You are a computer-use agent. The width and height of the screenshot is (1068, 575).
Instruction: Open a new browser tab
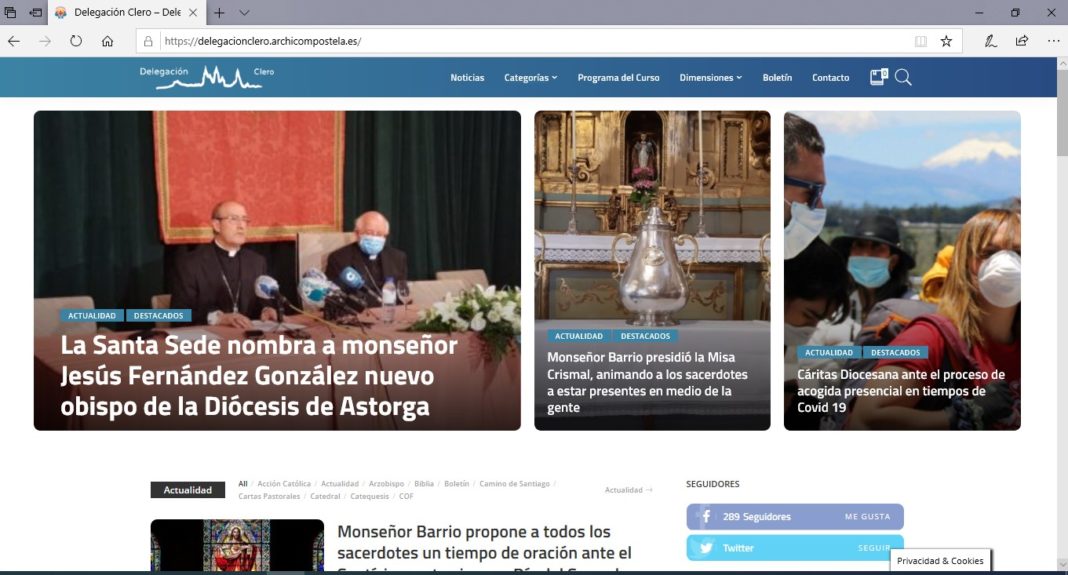click(x=219, y=12)
